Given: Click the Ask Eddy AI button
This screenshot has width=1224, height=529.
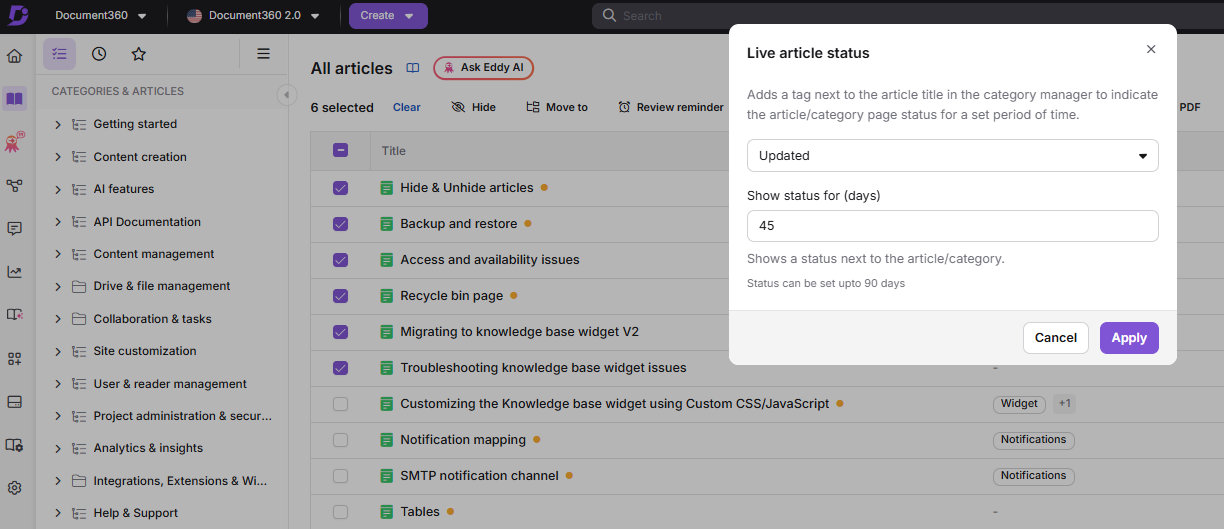Looking at the screenshot, I should [x=483, y=68].
